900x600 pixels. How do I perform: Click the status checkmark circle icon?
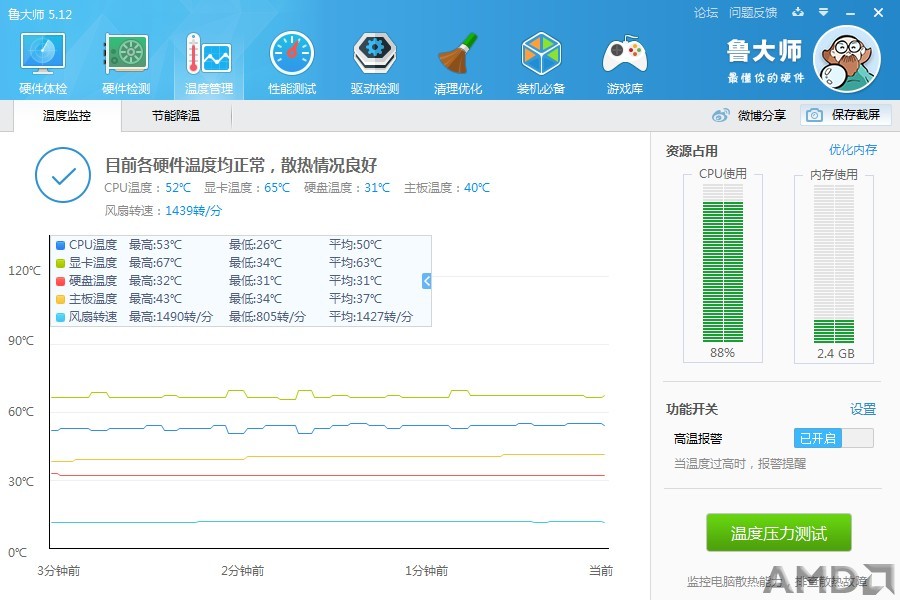click(x=63, y=175)
